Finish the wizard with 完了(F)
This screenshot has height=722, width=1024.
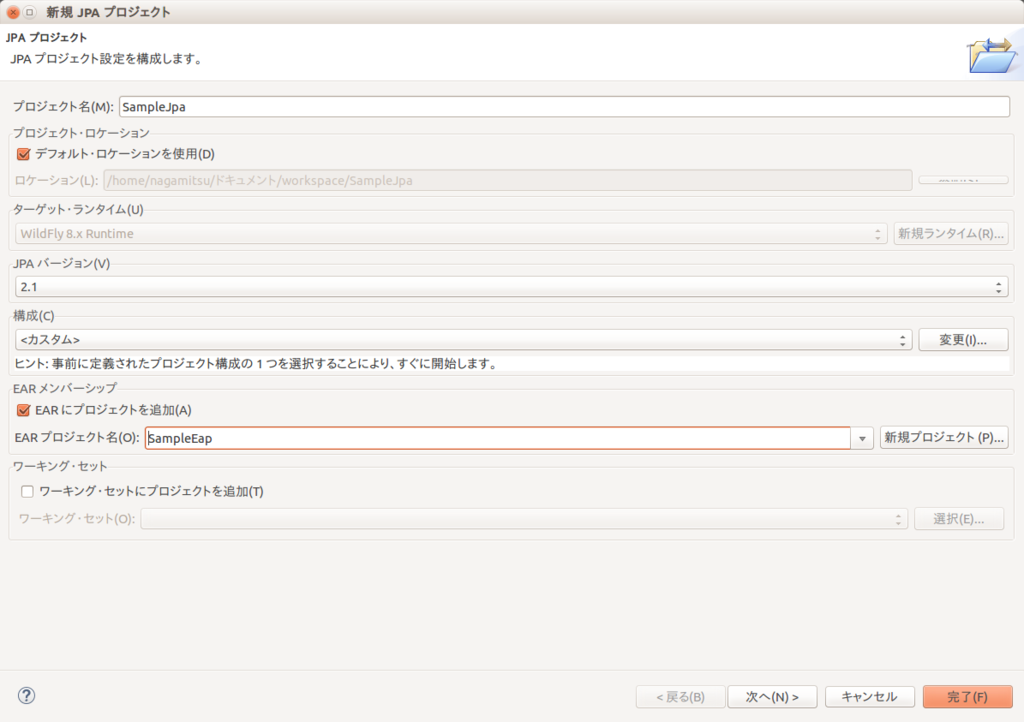click(x=967, y=697)
